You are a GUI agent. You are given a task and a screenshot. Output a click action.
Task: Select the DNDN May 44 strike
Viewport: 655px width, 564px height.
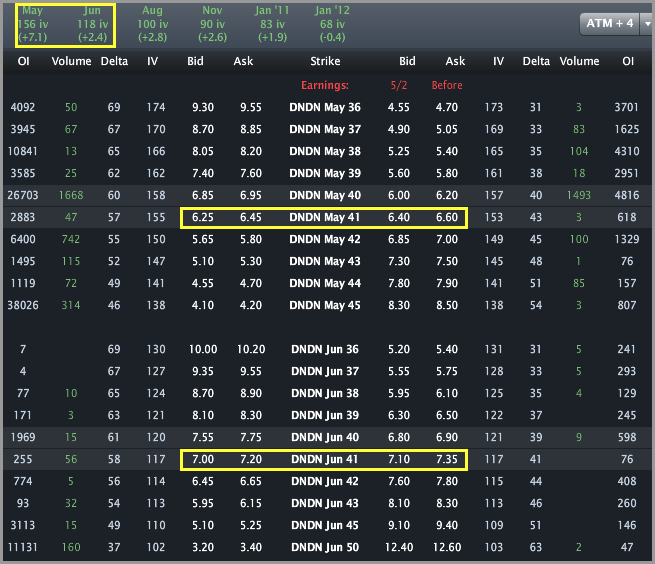[x=325, y=283]
